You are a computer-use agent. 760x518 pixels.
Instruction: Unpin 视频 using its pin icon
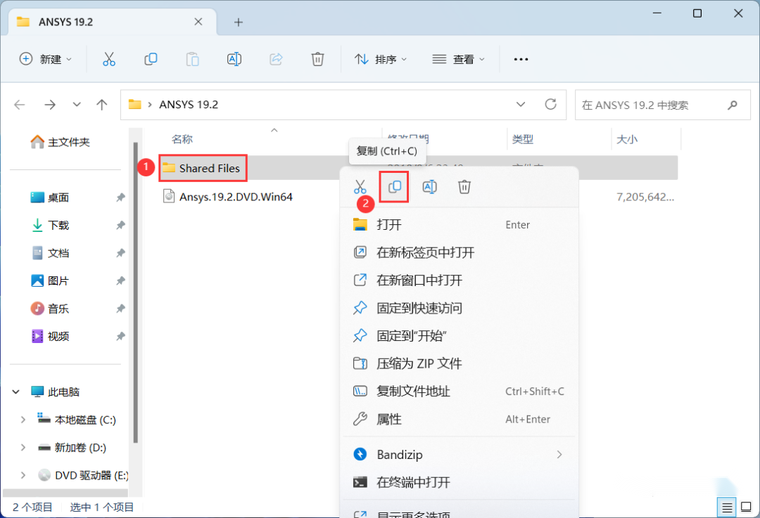[120, 336]
